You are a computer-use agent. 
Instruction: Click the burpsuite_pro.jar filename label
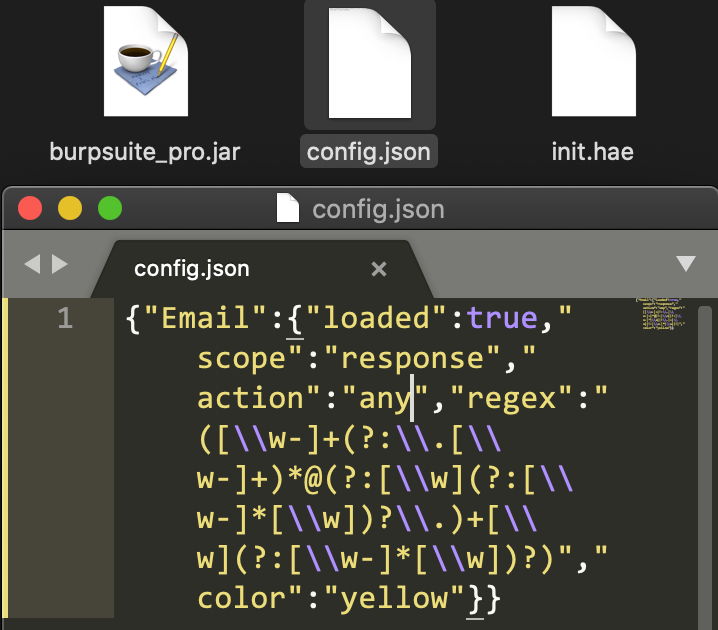(145, 153)
